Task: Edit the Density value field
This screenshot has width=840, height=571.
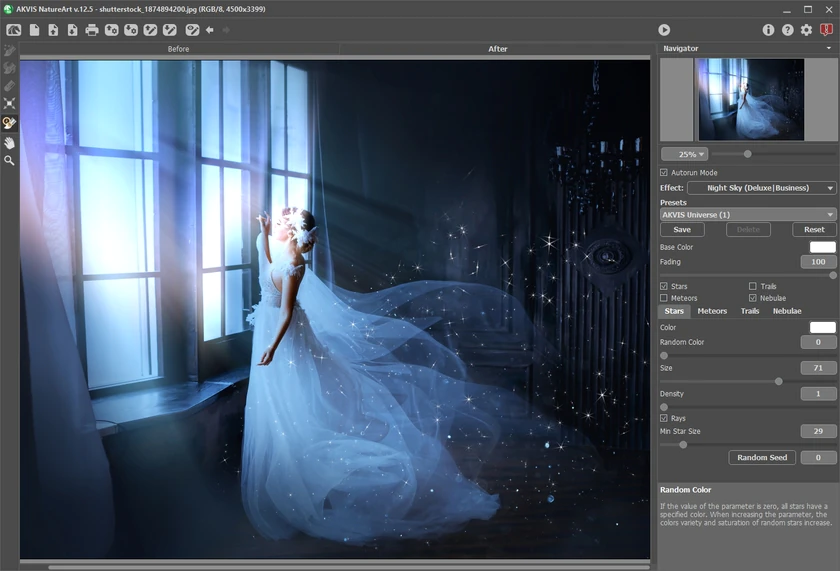Action: (818, 394)
